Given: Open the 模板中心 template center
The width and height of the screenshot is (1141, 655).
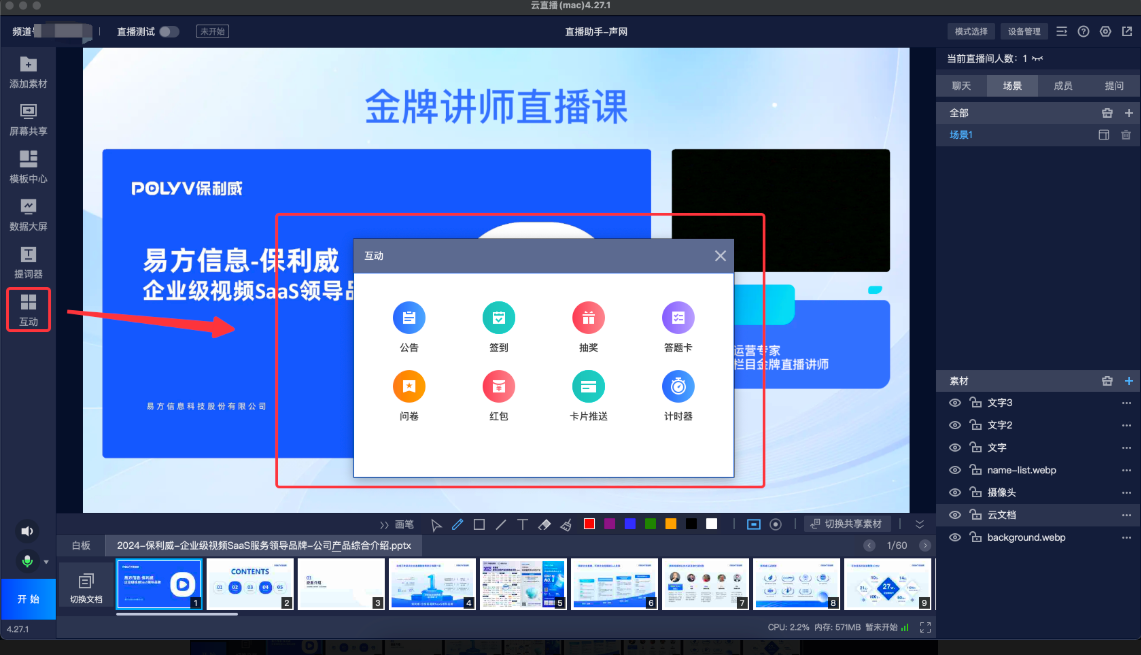Looking at the screenshot, I should coord(28,167).
